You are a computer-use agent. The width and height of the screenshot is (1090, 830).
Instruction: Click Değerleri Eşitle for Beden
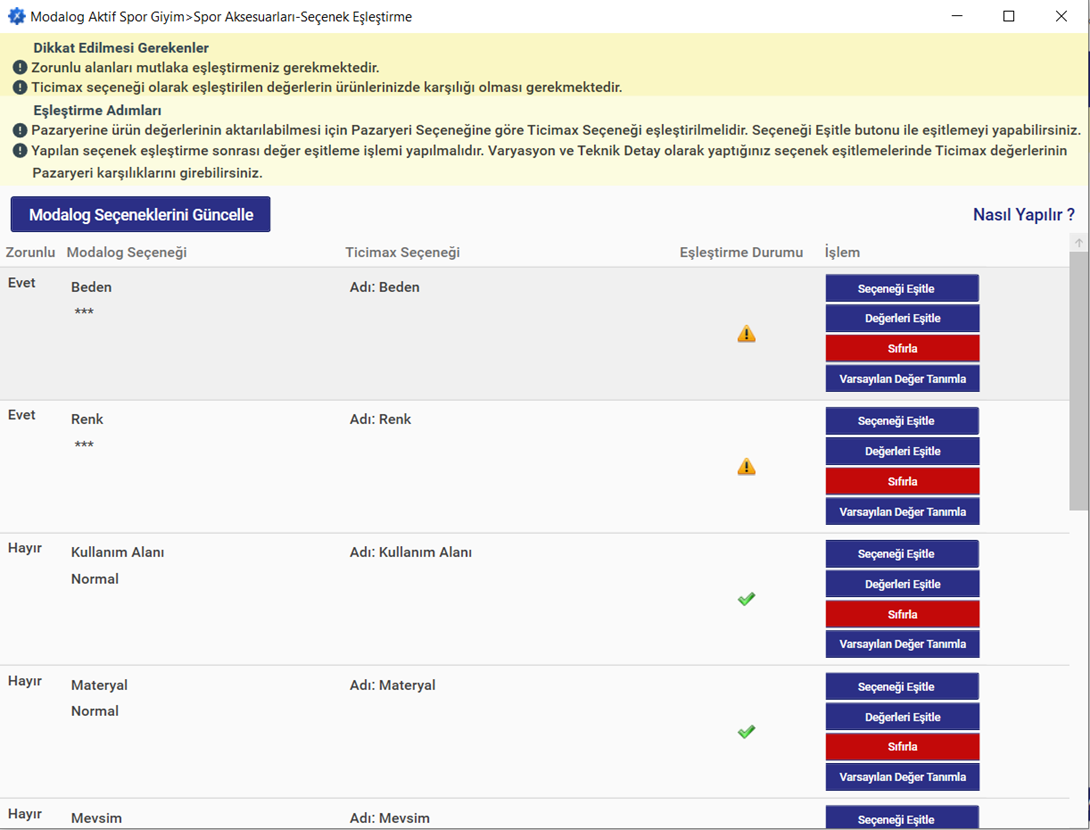902,318
